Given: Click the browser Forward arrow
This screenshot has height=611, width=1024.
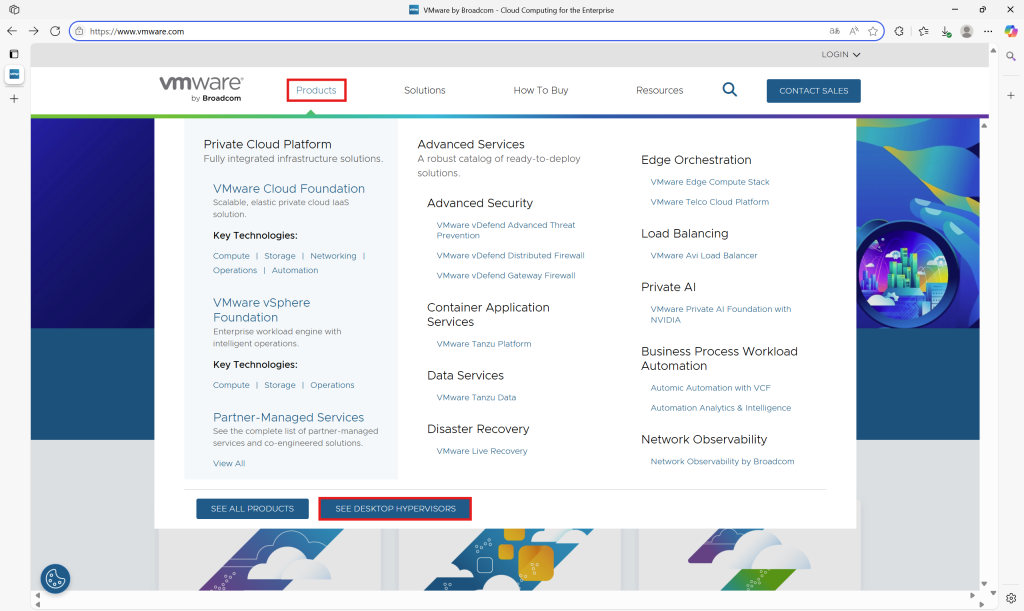Looking at the screenshot, I should [x=33, y=31].
